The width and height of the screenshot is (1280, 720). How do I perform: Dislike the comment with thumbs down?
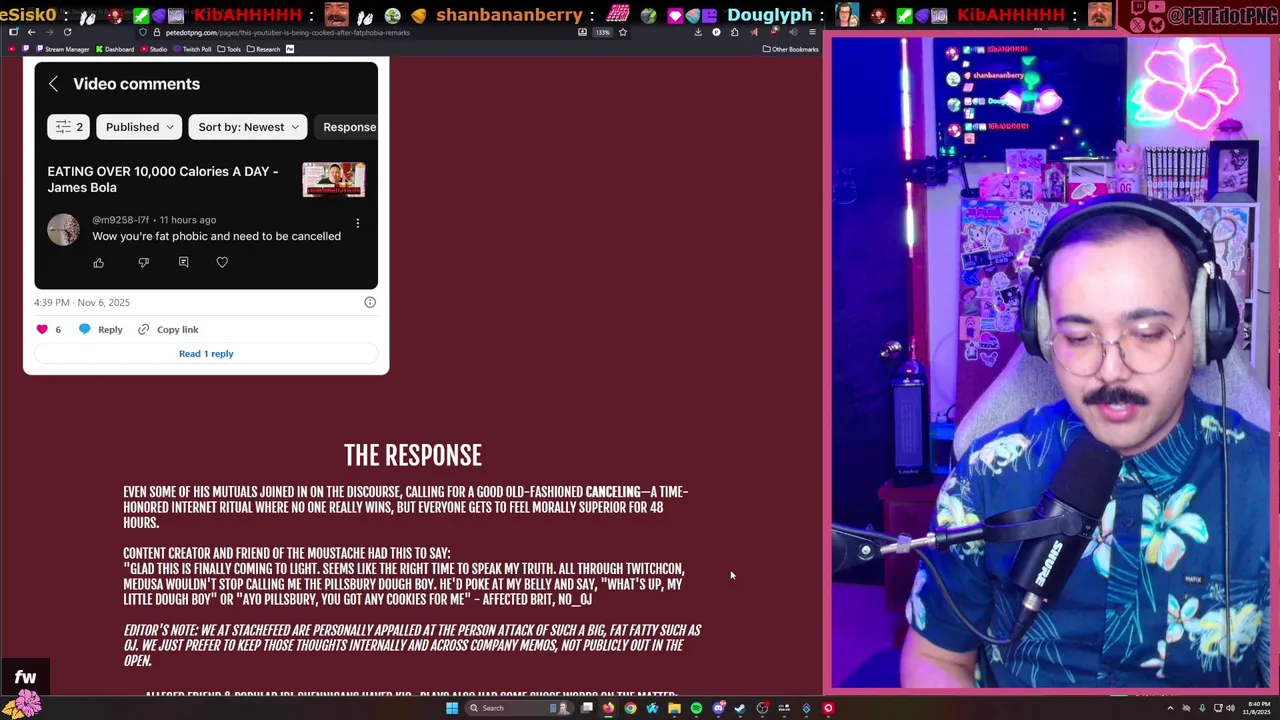coord(143,262)
